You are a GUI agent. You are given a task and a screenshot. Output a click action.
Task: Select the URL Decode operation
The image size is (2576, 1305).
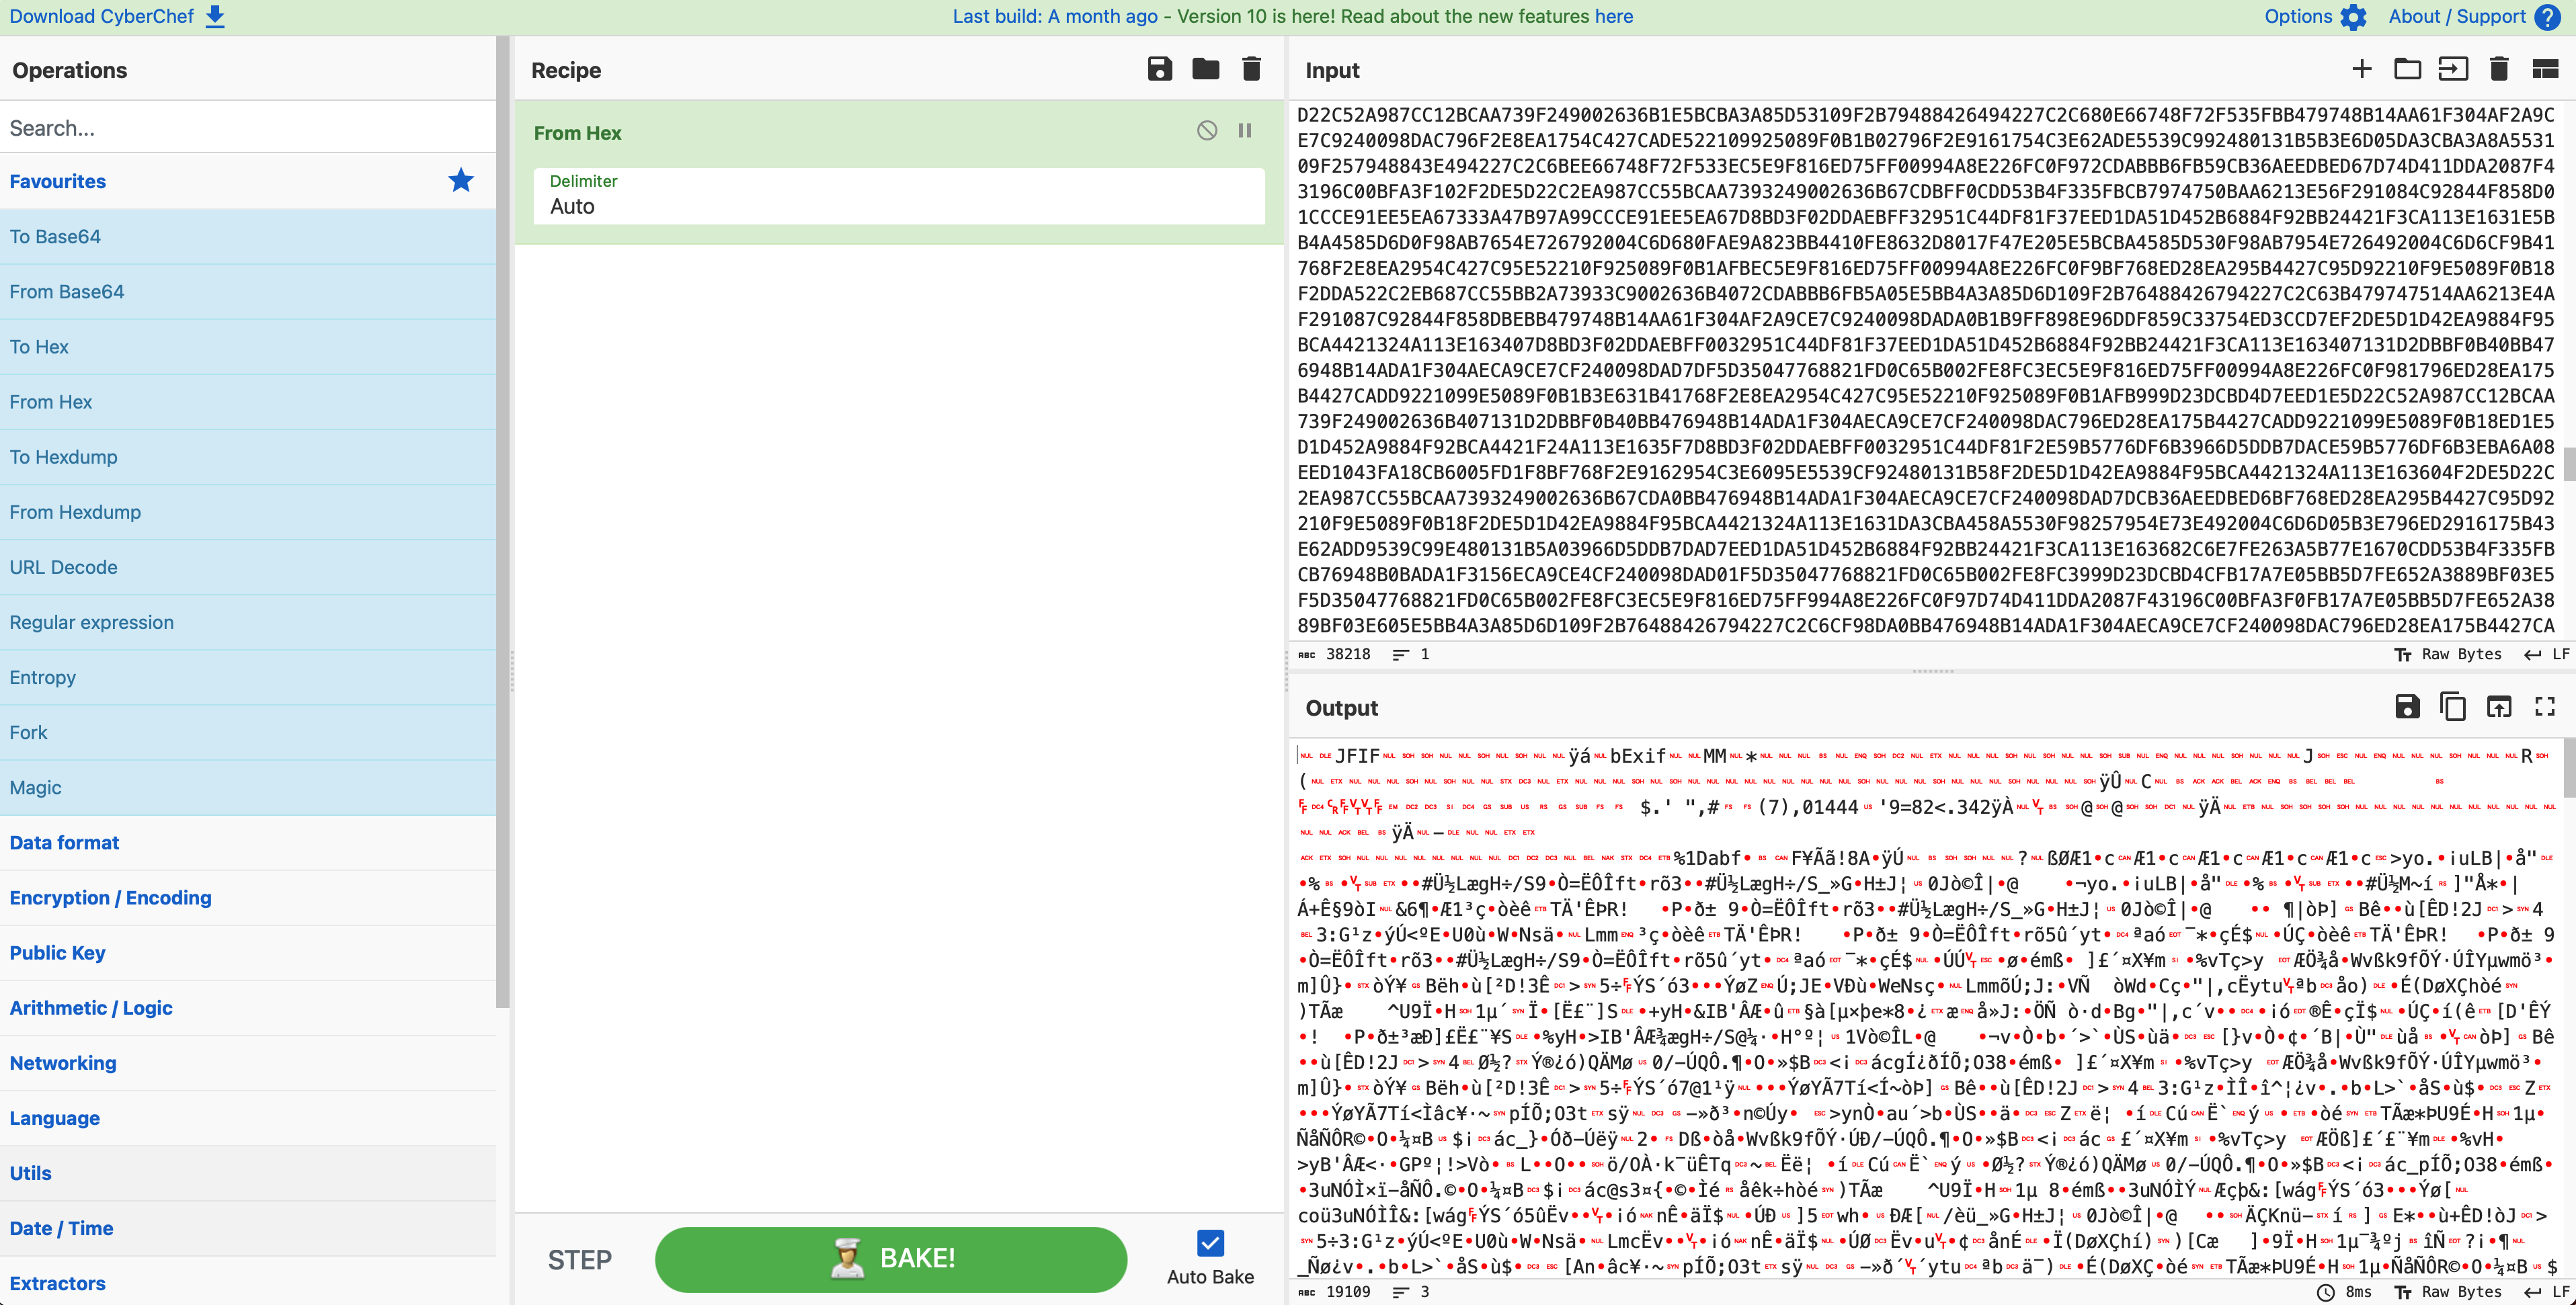248,566
